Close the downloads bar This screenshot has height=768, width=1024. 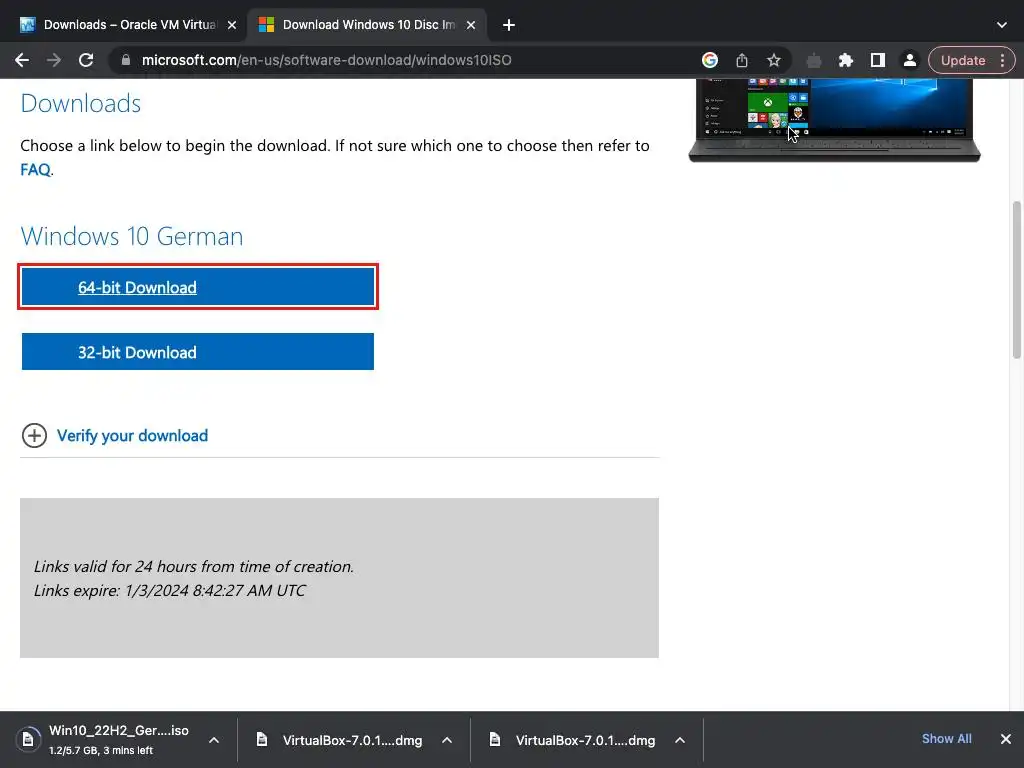coord(1006,739)
